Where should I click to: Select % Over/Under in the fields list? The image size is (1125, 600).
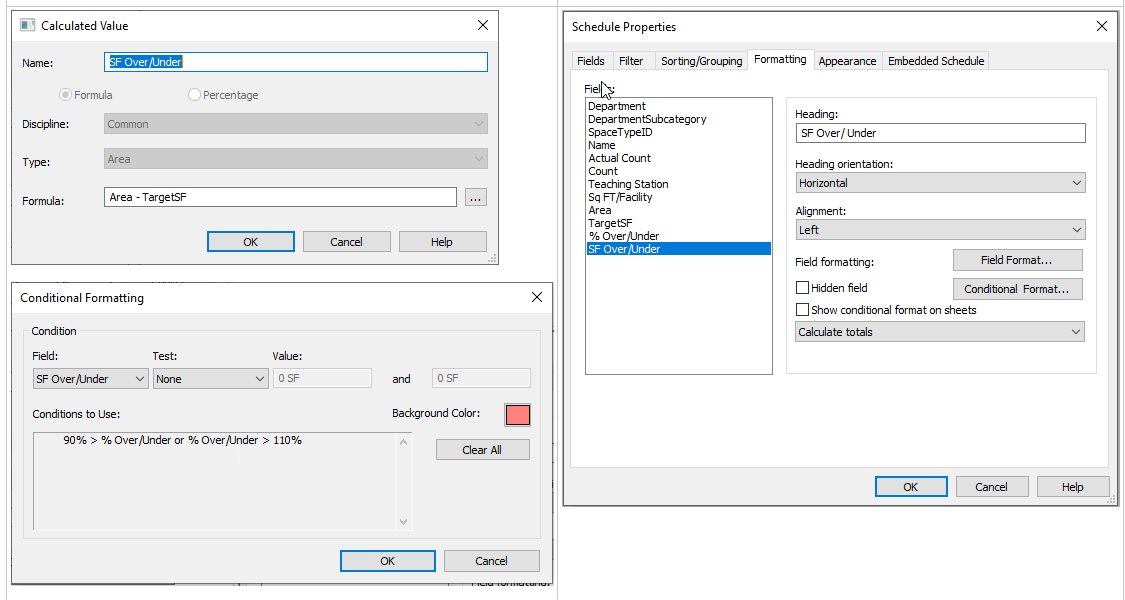click(x=623, y=236)
